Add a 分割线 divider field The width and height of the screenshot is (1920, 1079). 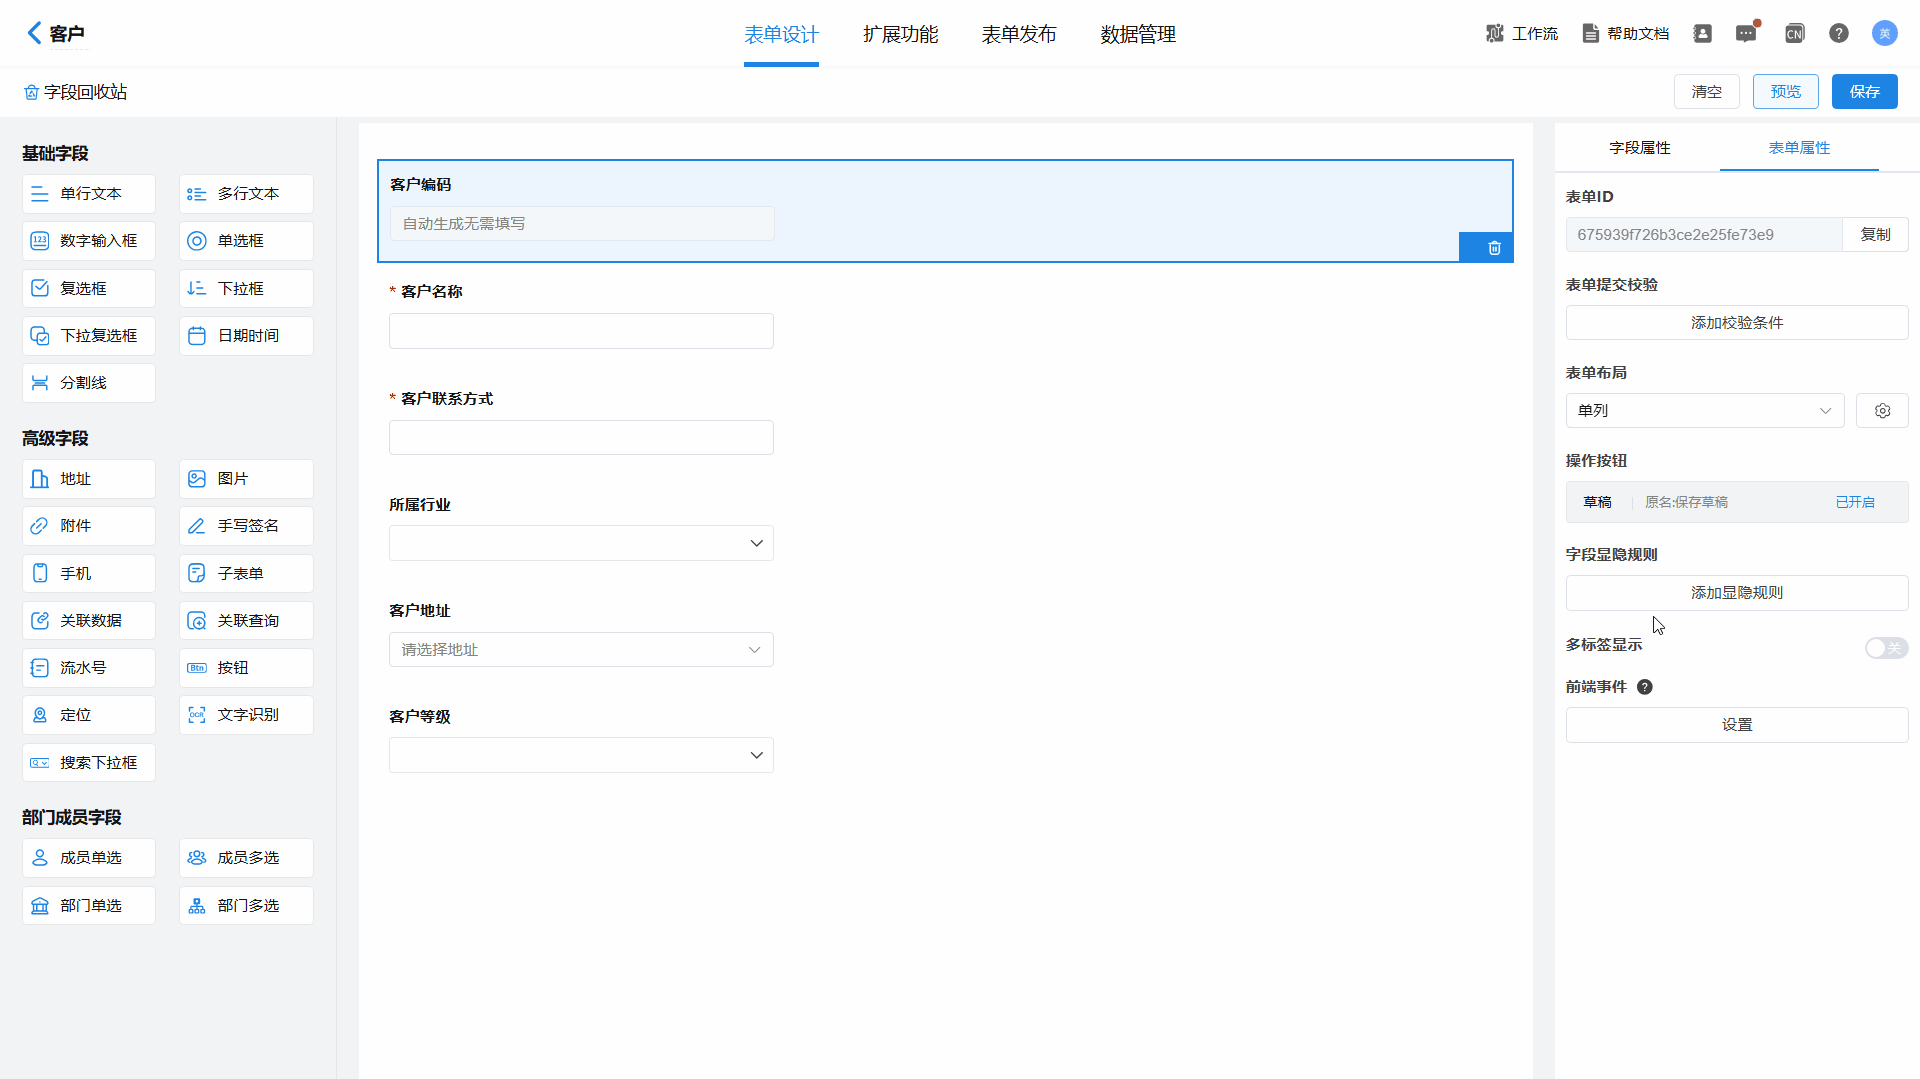tap(89, 383)
